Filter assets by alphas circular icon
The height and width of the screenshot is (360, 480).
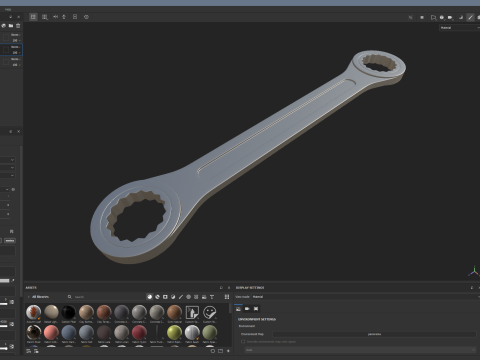[188, 297]
